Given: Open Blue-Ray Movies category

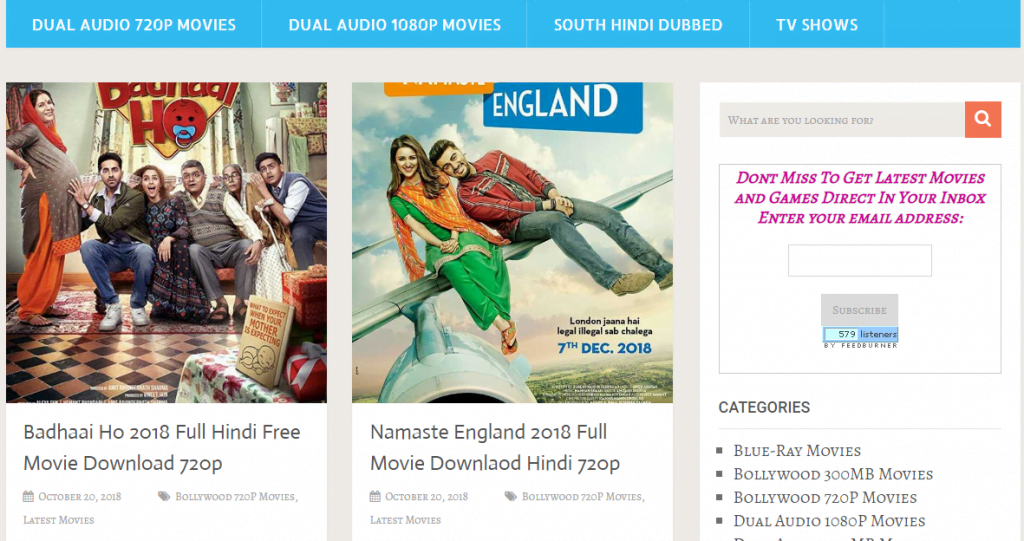Looking at the screenshot, I should pyautogui.click(x=797, y=451).
